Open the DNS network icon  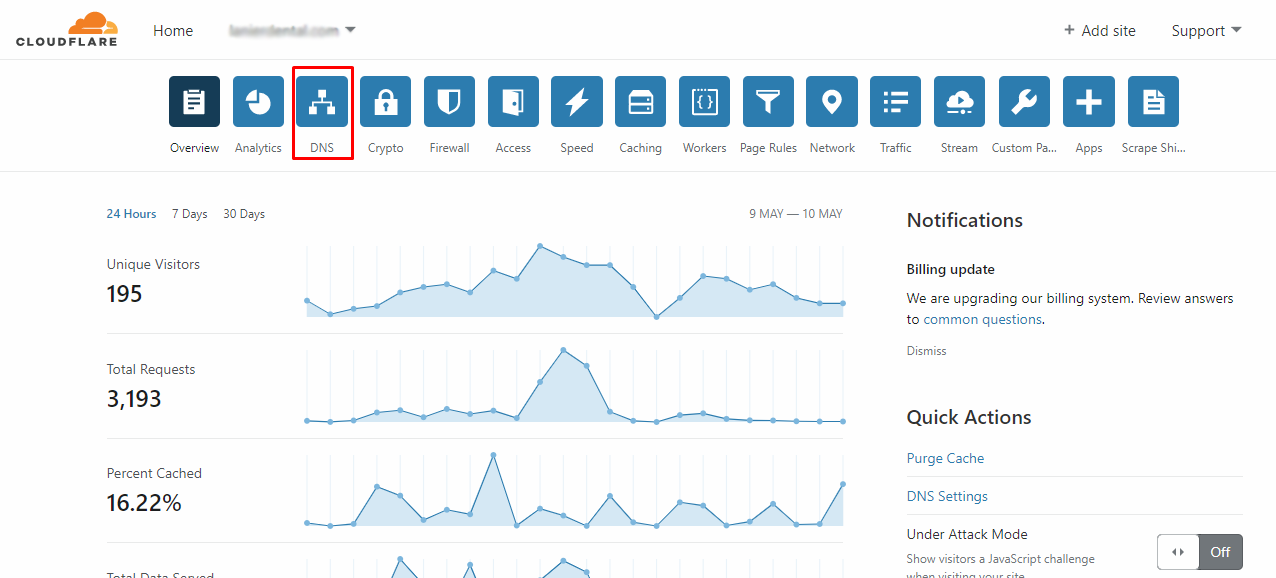pyautogui.click(x=322, y=101)
